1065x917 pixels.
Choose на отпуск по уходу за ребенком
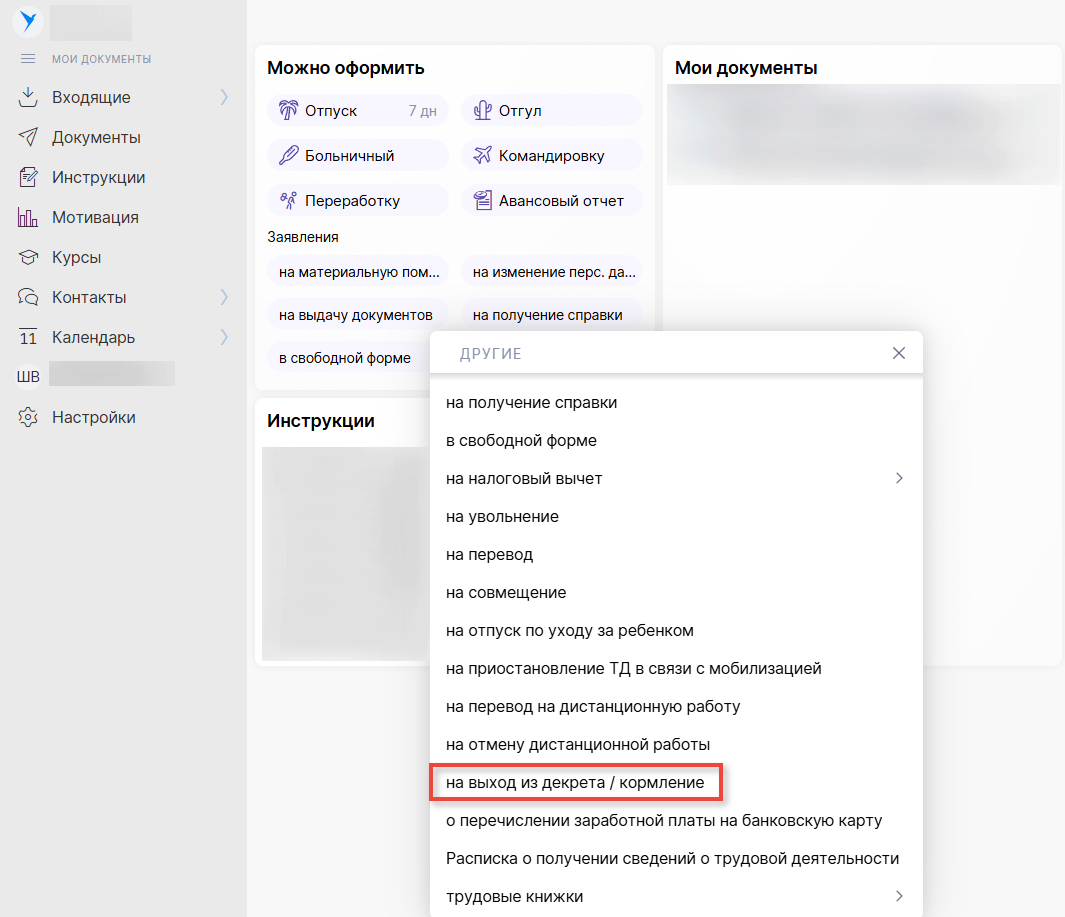pos(569,630)
